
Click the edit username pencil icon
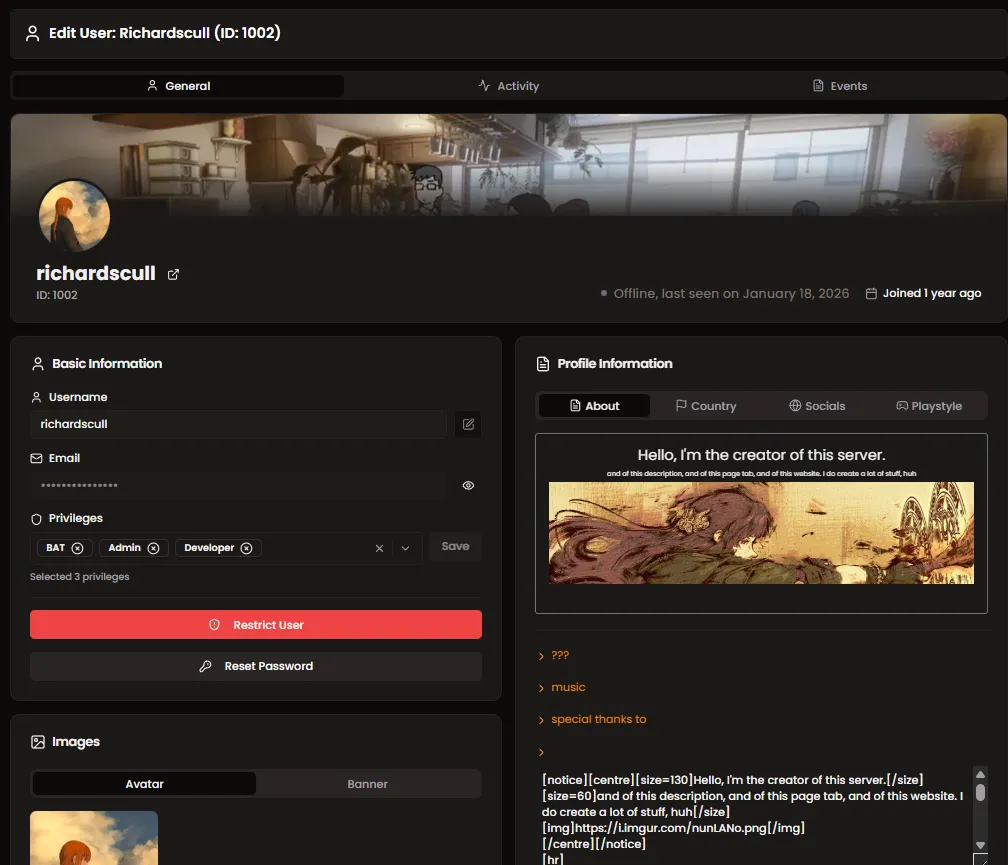468,424
